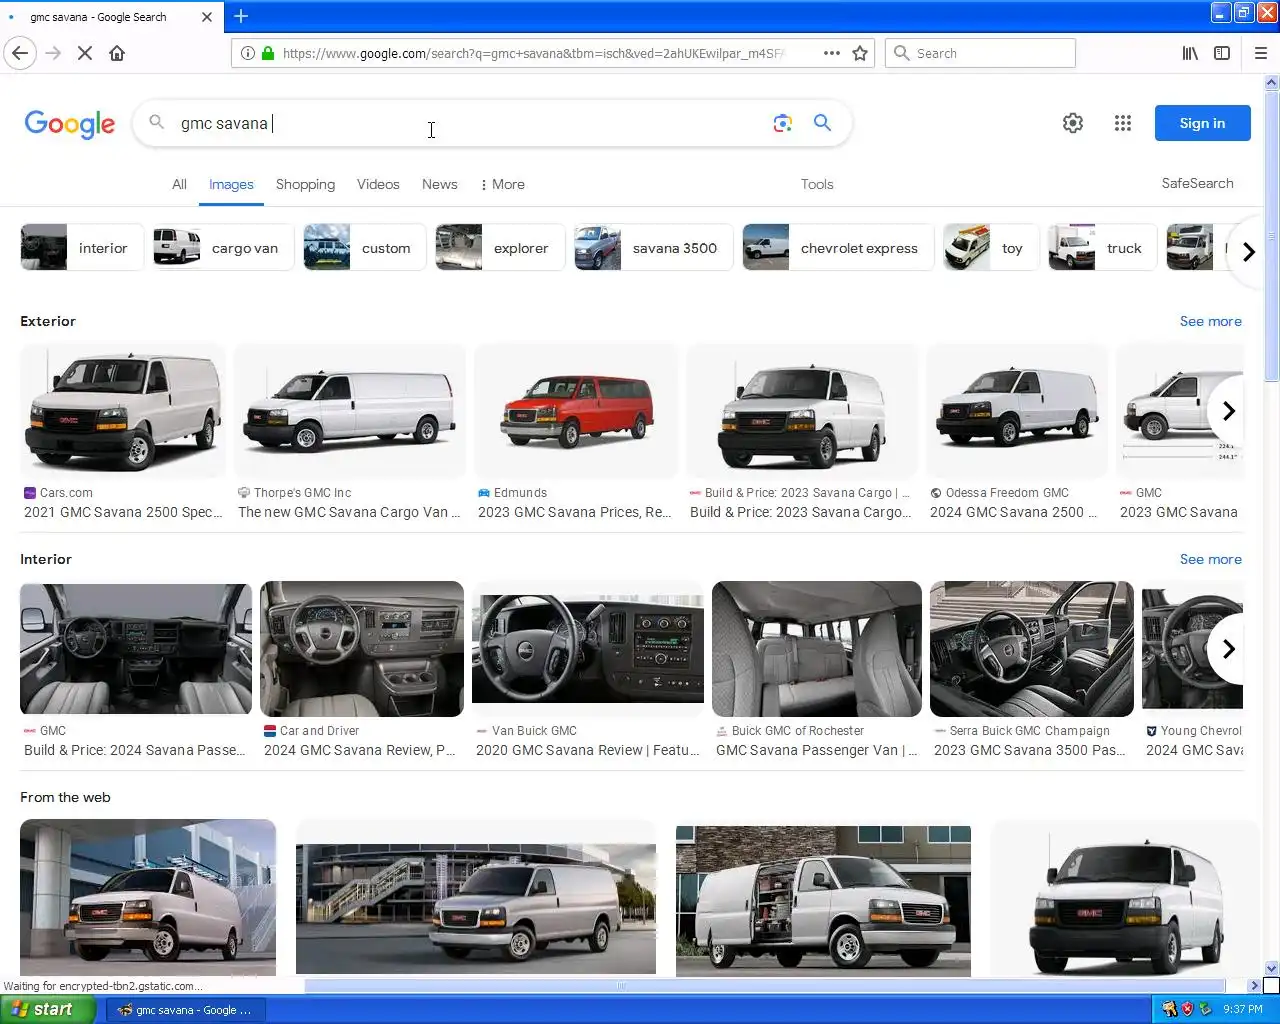Choose the savana 3500 chip
The height and width of the screenshot is (1024, 1280).
[x=653, y=248]
